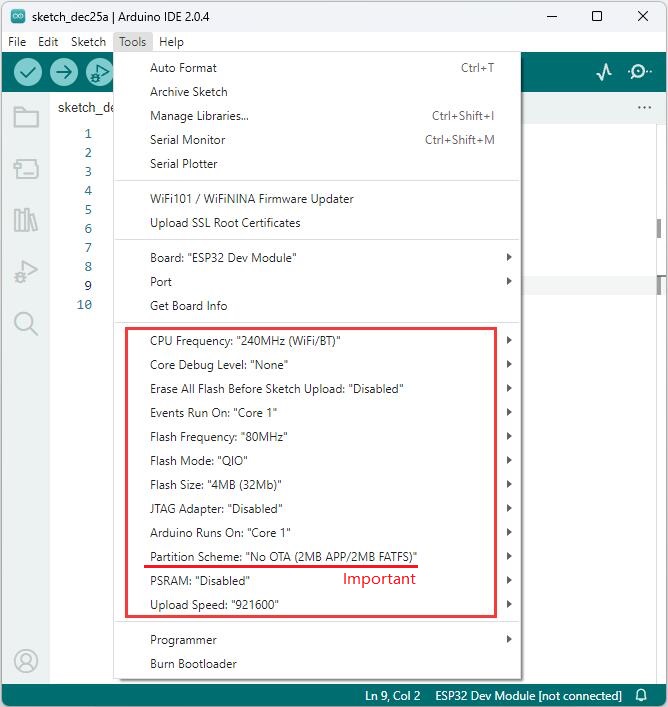
Task: Expand Upload Speed submenu
Action: (317, 605)
